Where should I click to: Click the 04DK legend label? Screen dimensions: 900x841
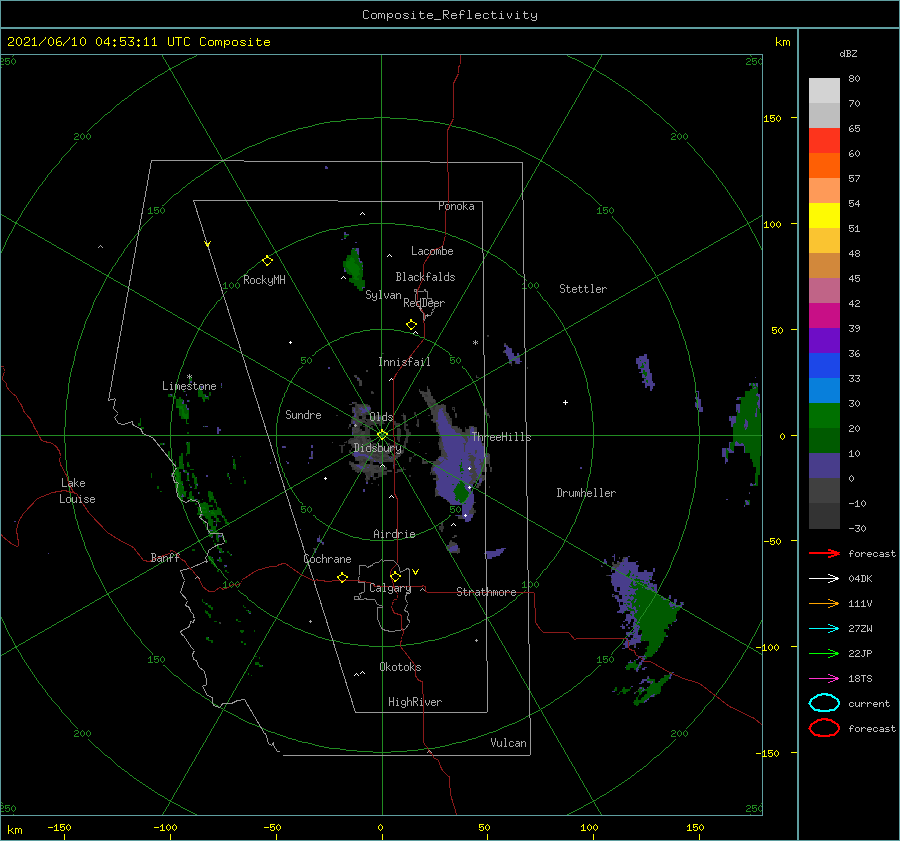click(x=860, y=579)
